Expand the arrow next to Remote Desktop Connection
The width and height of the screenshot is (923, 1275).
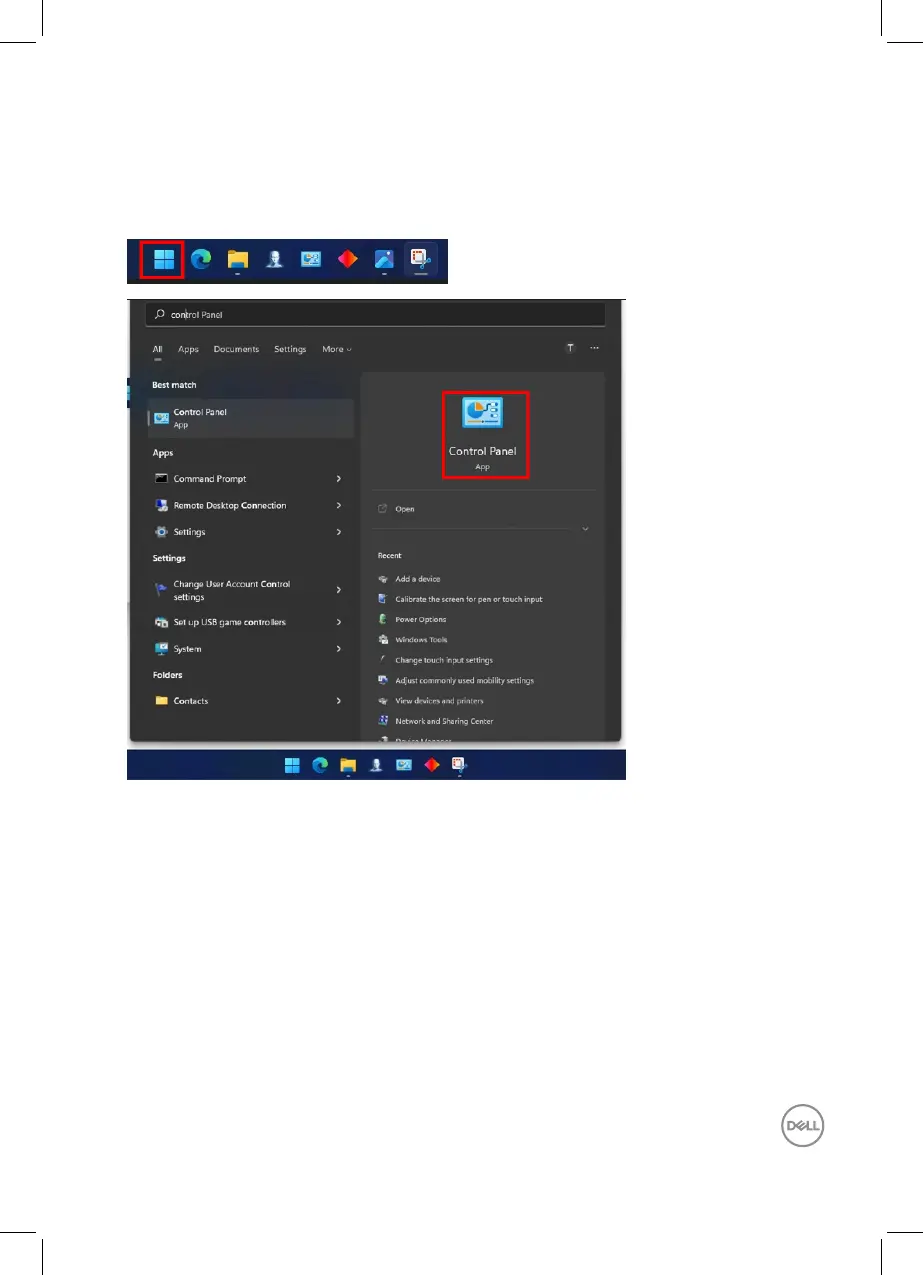(339, 506)
